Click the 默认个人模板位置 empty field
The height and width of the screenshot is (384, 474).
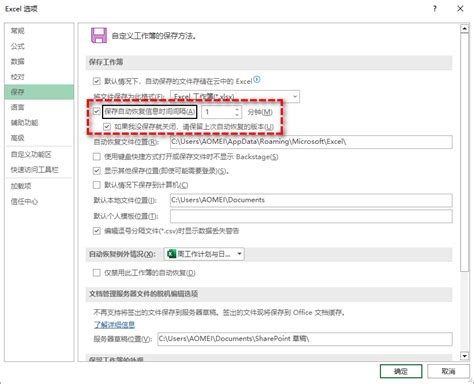(311, 216)
